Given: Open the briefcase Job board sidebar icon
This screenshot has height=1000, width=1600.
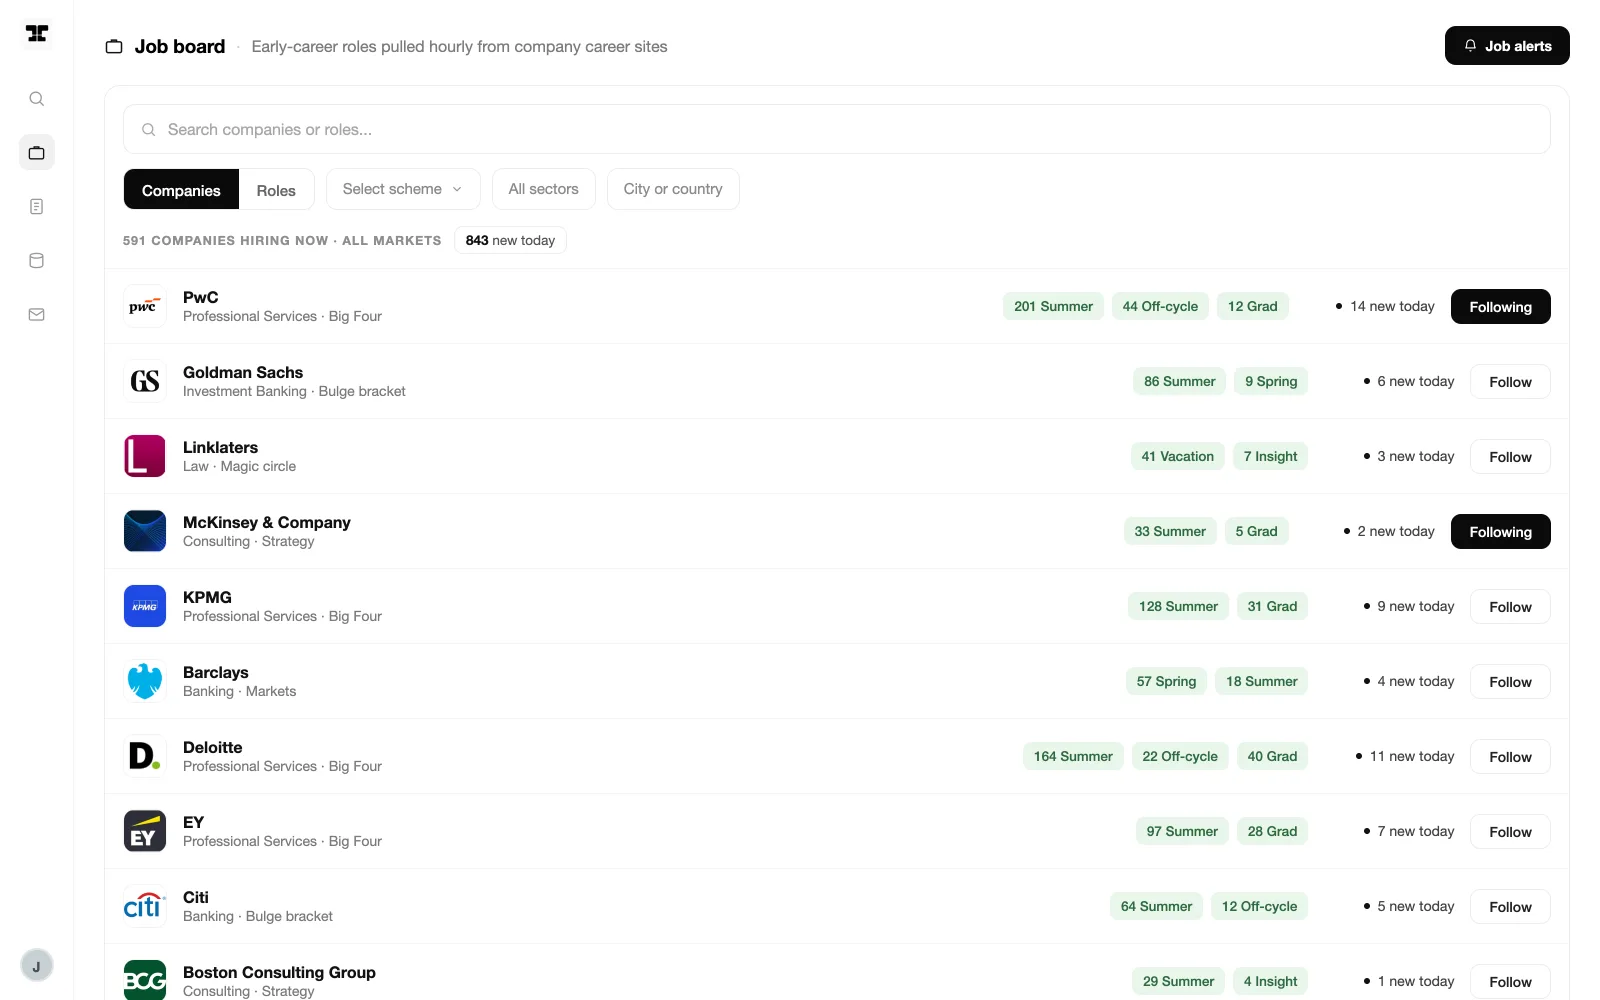Looking at the screenshot, I should click(37, 153).
